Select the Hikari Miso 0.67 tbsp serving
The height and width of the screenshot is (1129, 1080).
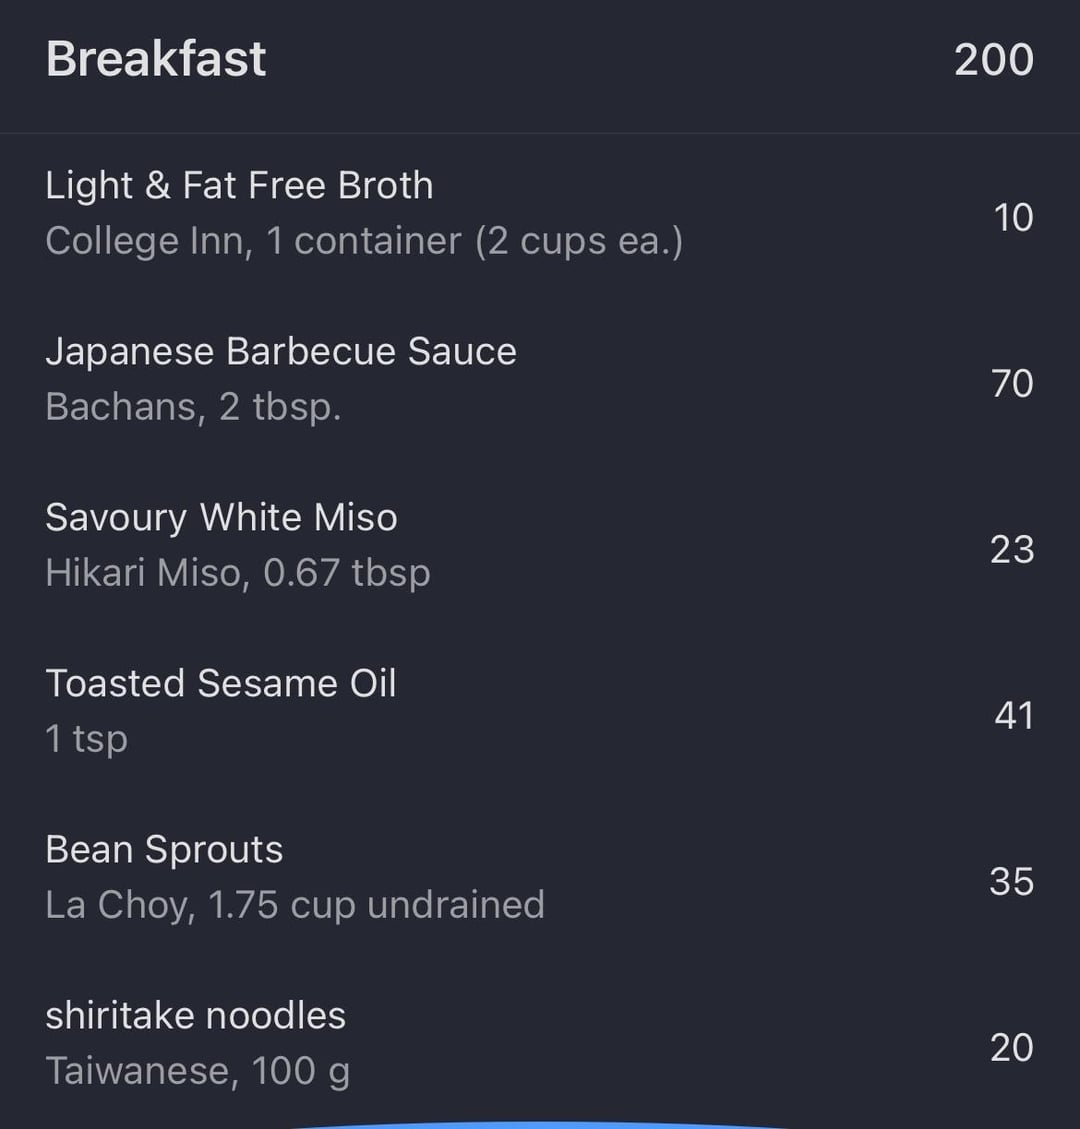point(238,573)
